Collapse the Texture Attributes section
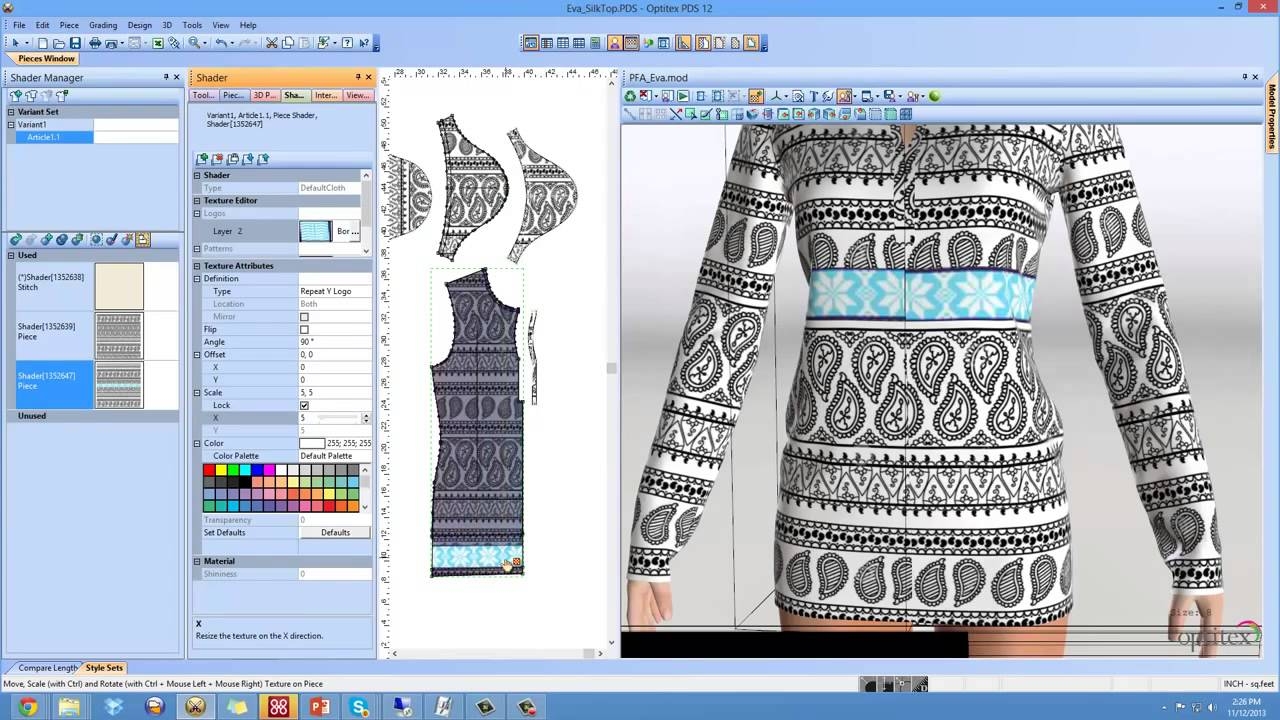The width and height of the screenshot is (1280, 720). [197, 265]
